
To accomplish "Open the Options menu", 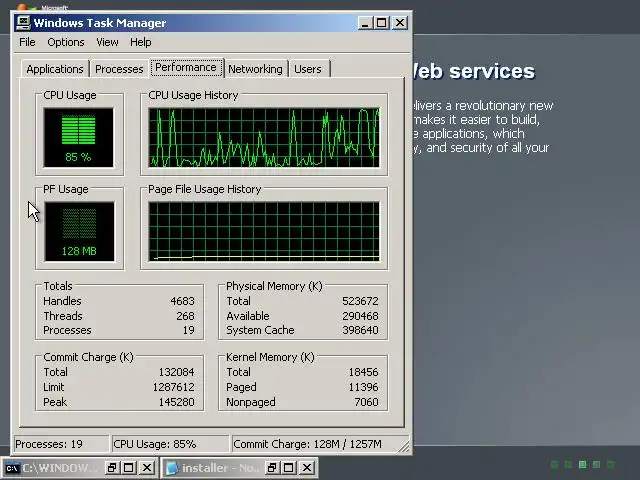I will (x=66, y=42).
